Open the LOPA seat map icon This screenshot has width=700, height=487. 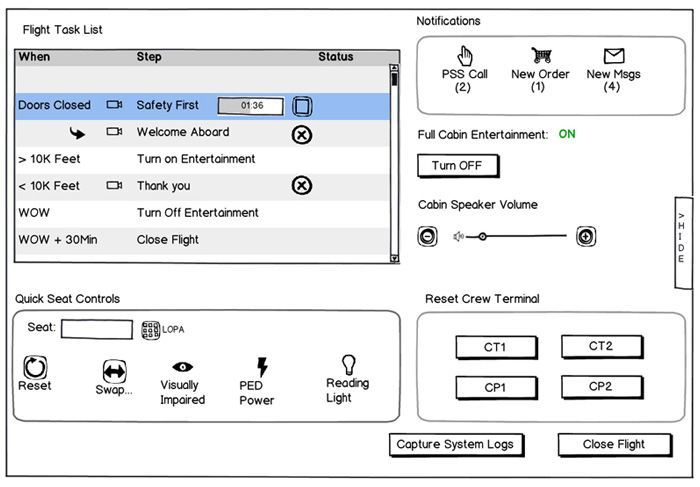(x=151, y=329)
